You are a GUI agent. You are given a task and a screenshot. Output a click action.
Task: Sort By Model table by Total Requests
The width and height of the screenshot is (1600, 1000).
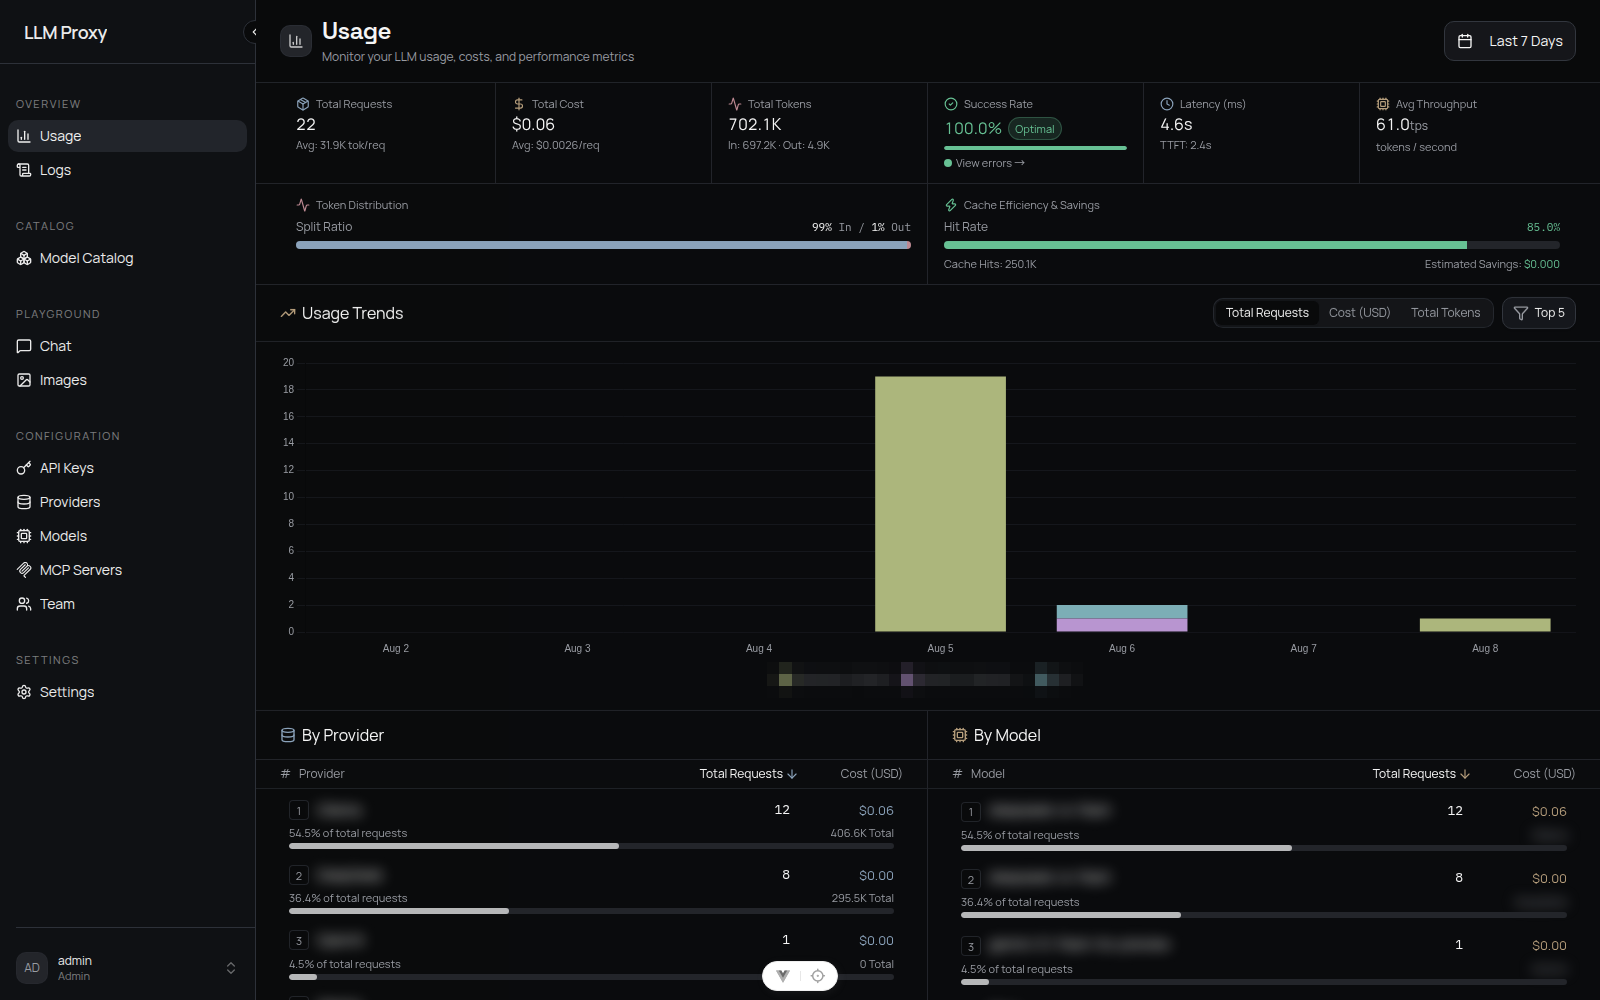pos(1421,774)
